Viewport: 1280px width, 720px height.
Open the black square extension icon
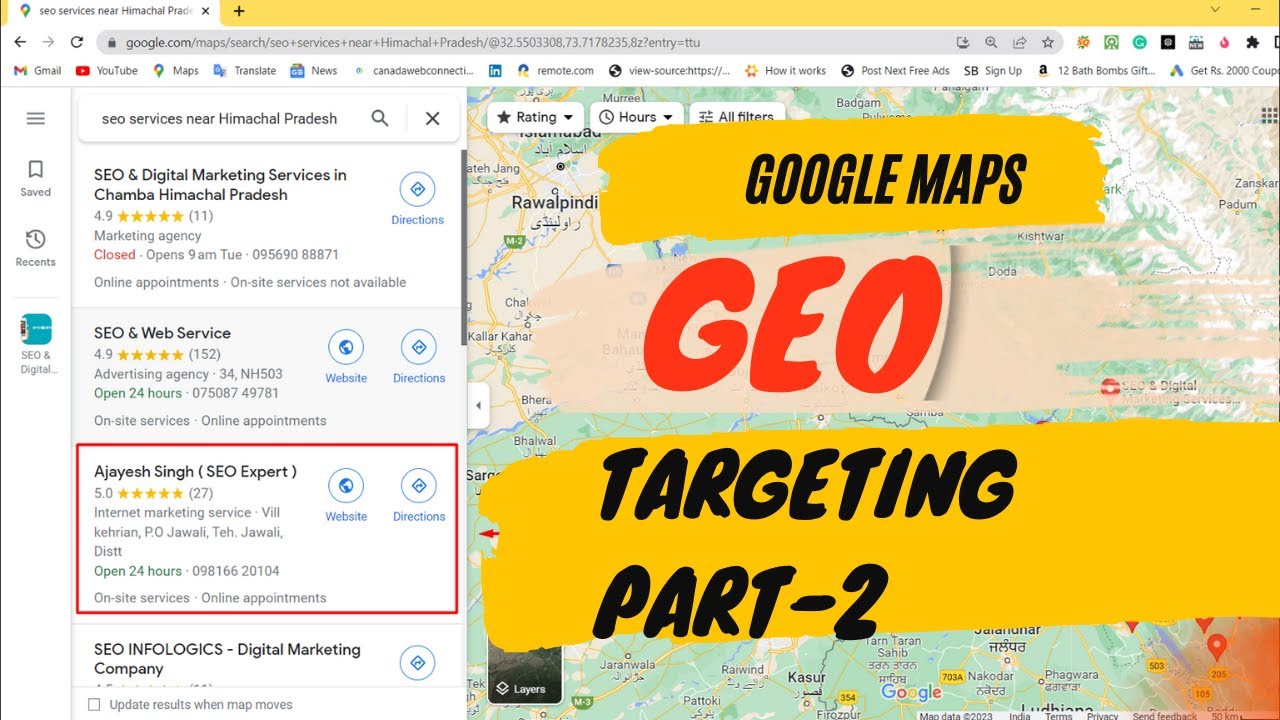tap(1167, 42)
